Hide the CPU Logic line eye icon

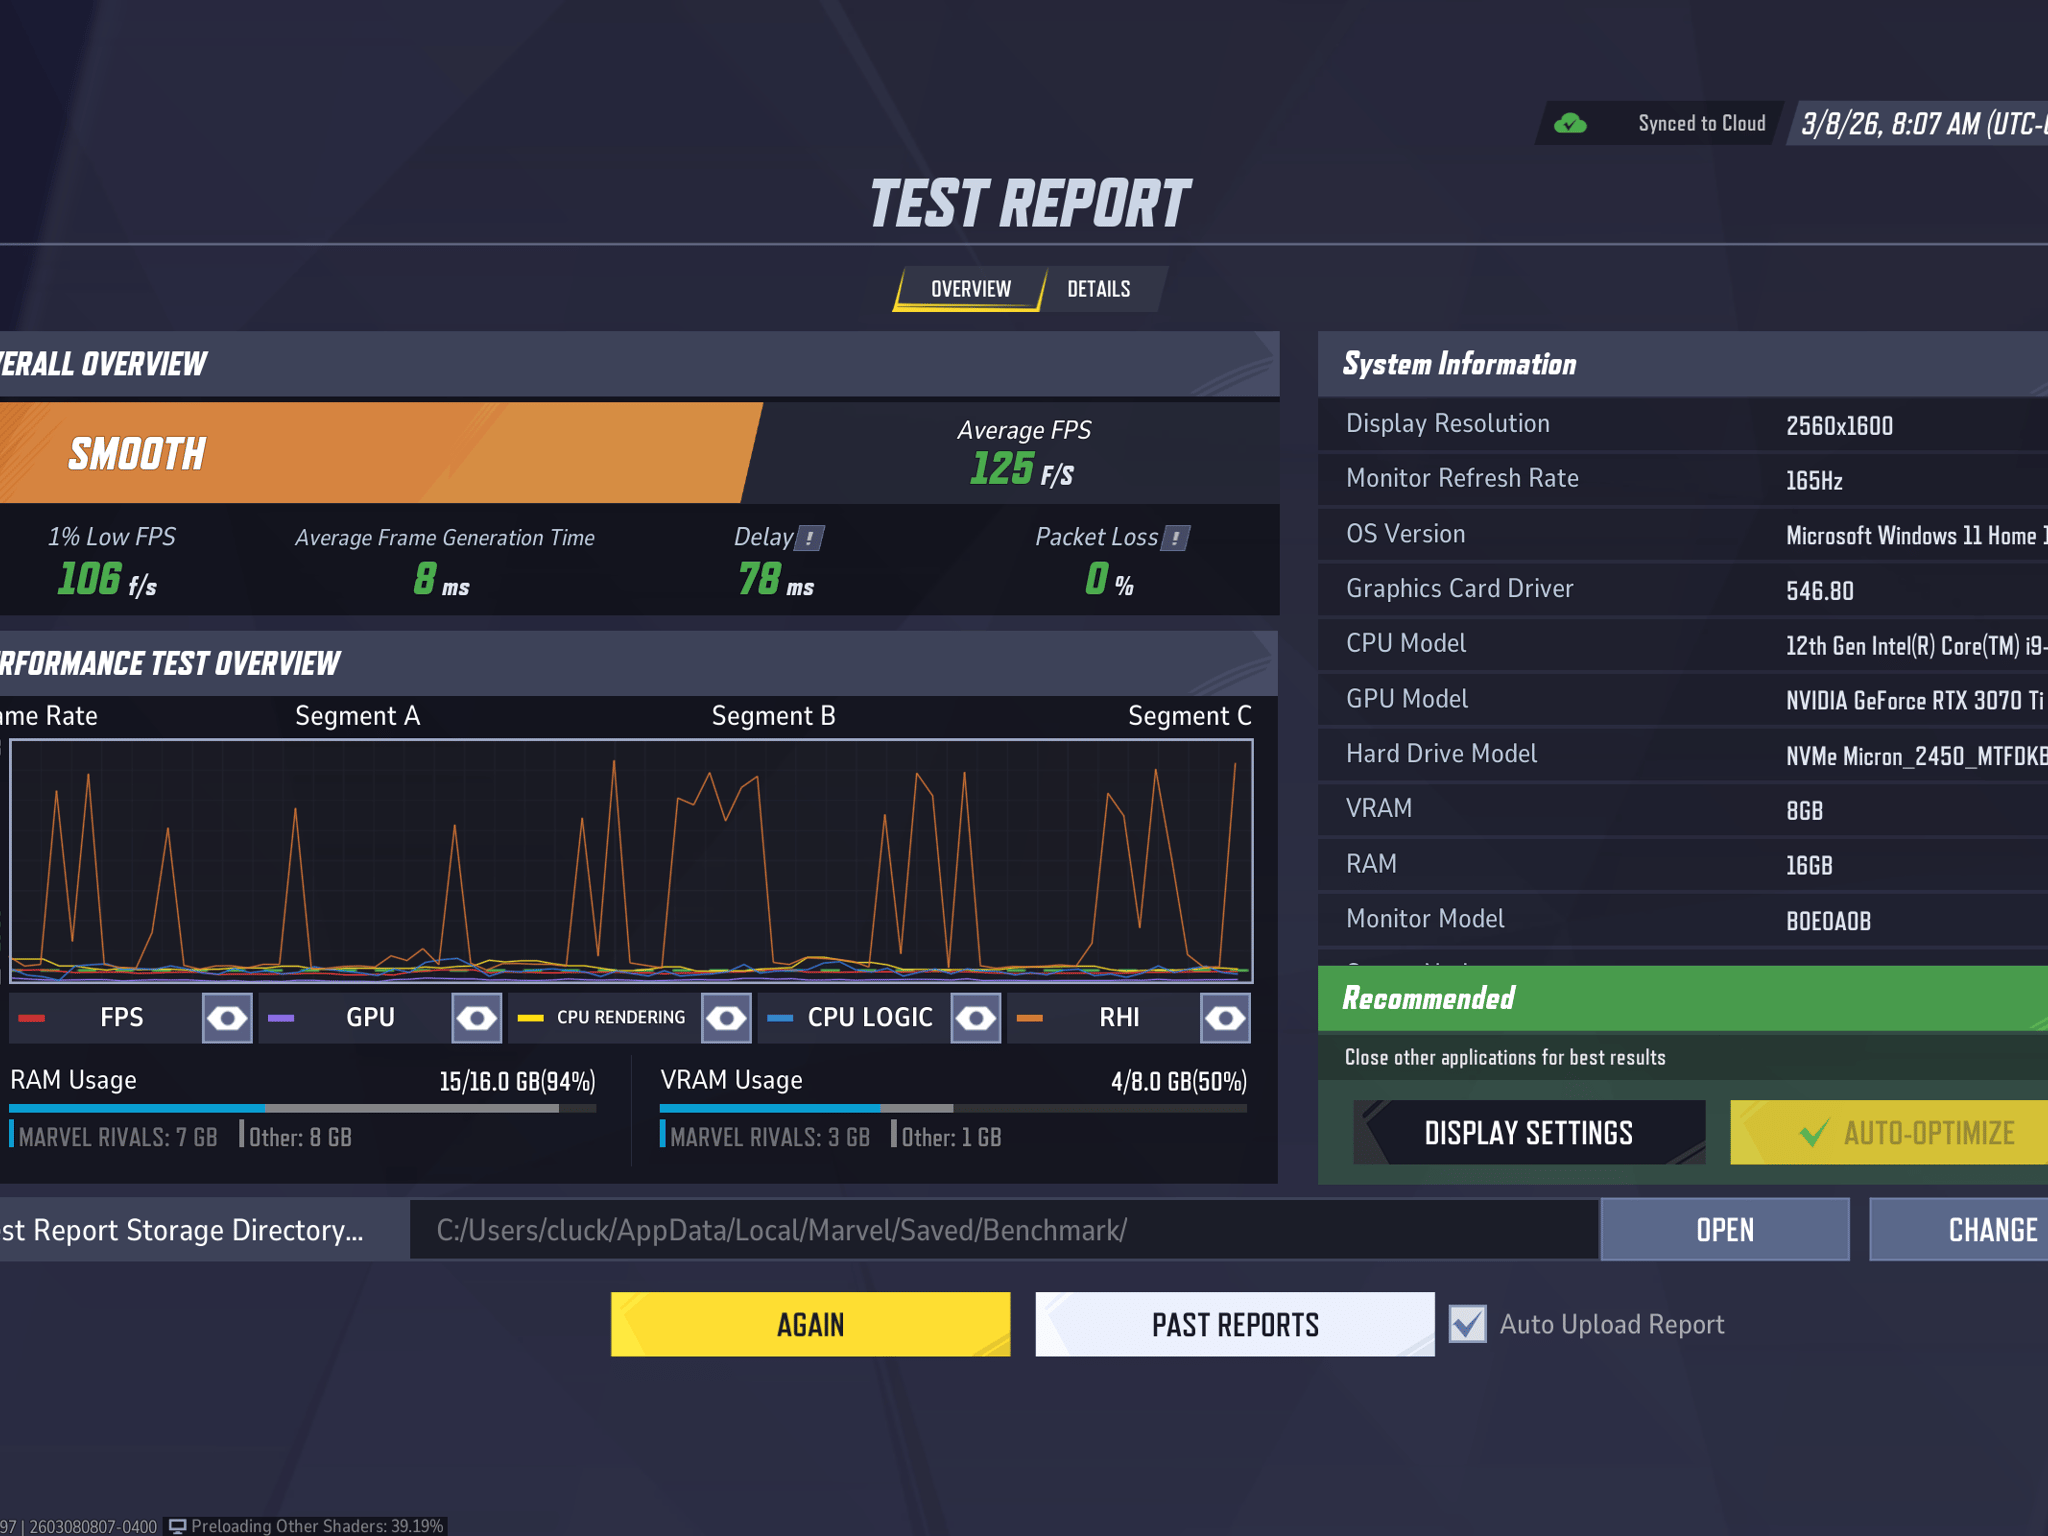[x=976, y=1018]
